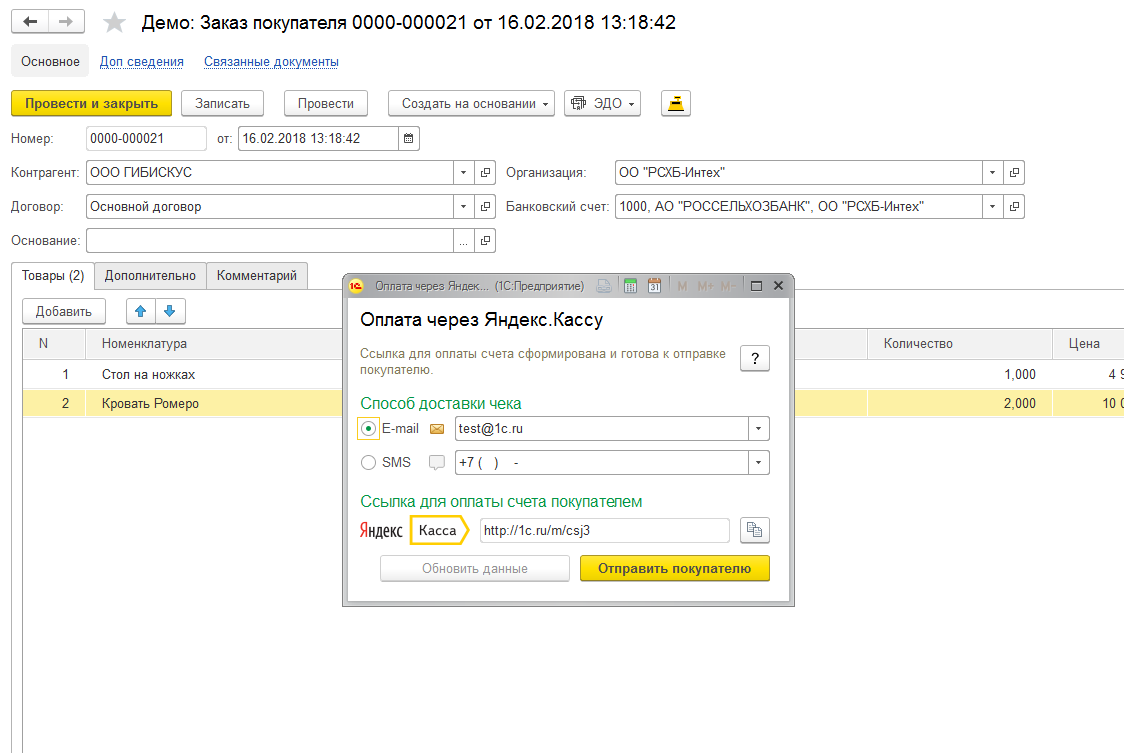
Task: Go back with the left arrow button
Action: (30, 22)
